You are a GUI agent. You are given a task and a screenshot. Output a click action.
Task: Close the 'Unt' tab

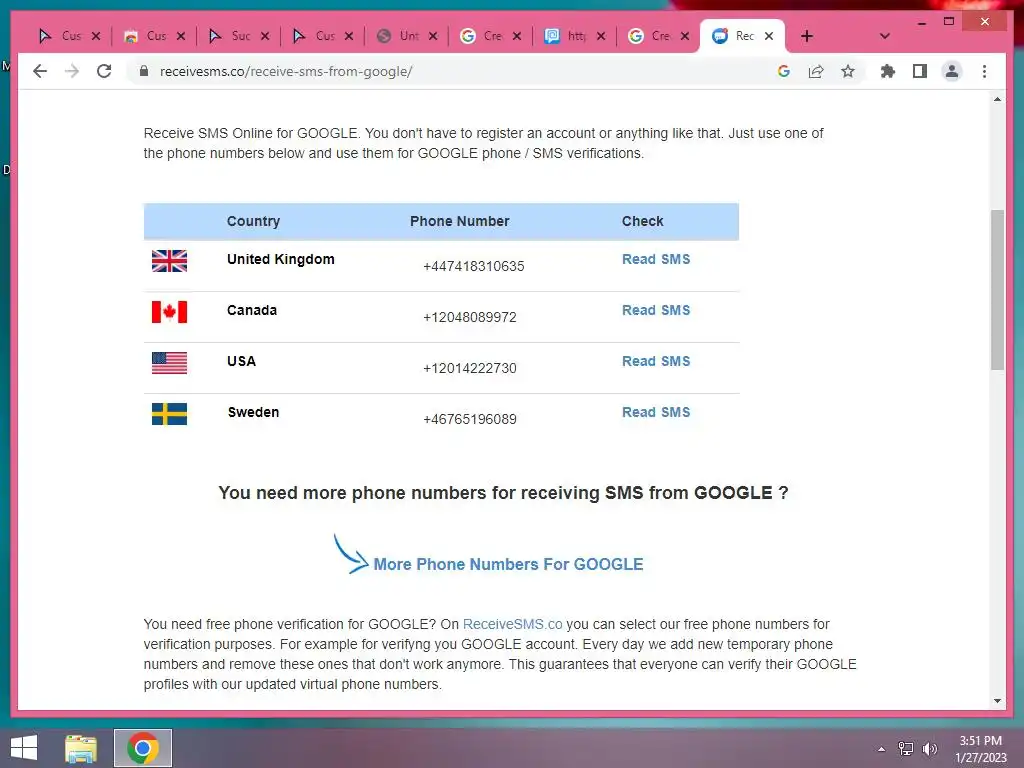pyautogui.click(x=432, y=36)
